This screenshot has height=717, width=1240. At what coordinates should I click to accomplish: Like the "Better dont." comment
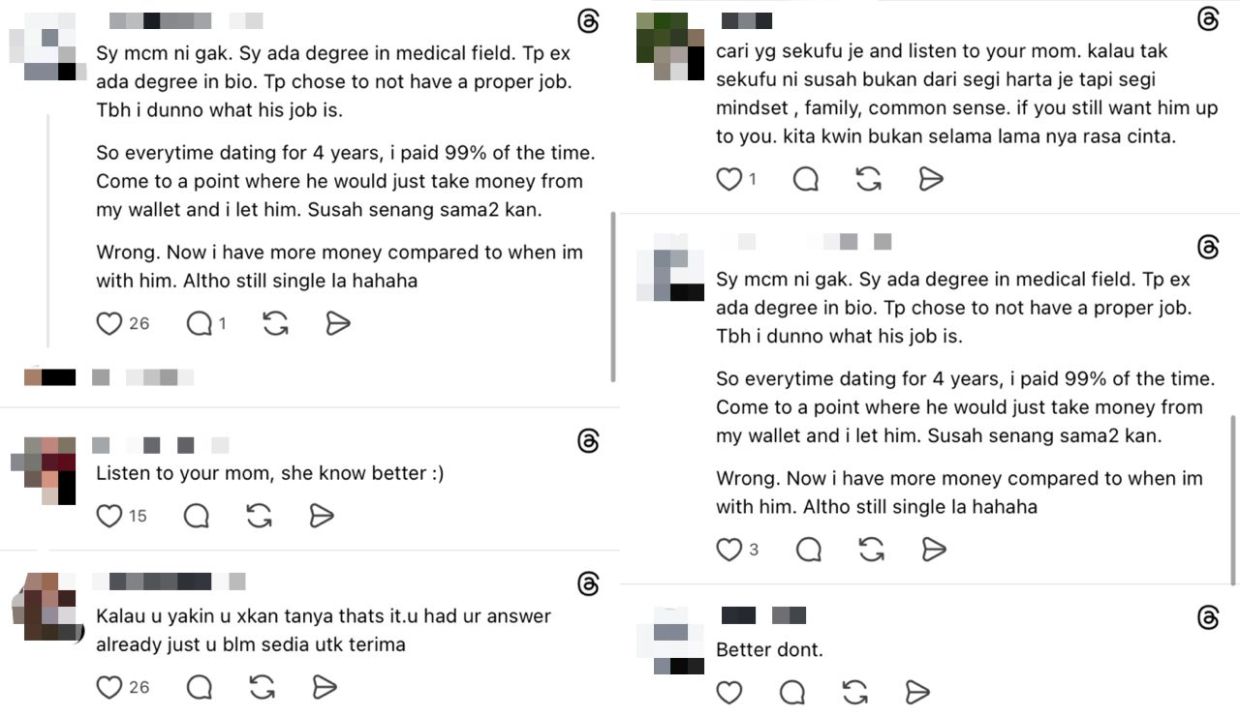pos(730,692)
